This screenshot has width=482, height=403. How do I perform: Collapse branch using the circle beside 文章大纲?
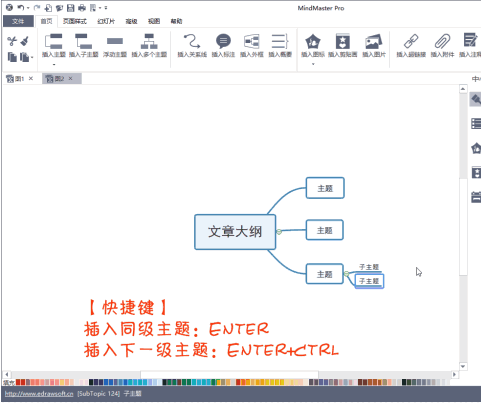(x=279, y=232)
